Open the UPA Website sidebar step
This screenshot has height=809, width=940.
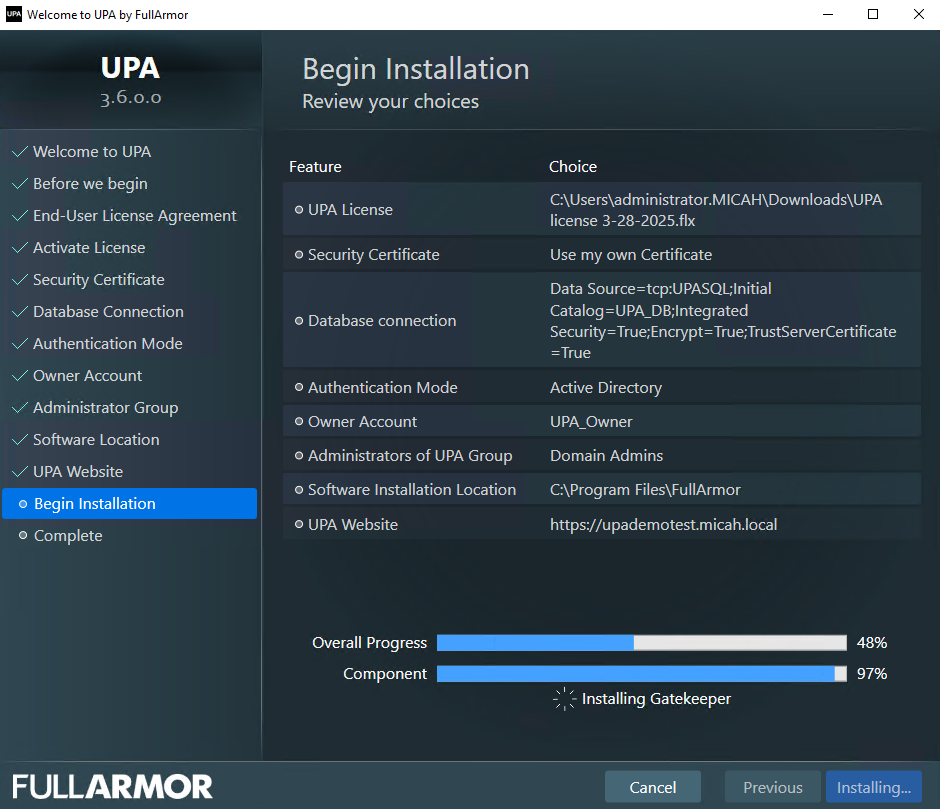coord(77,472)
